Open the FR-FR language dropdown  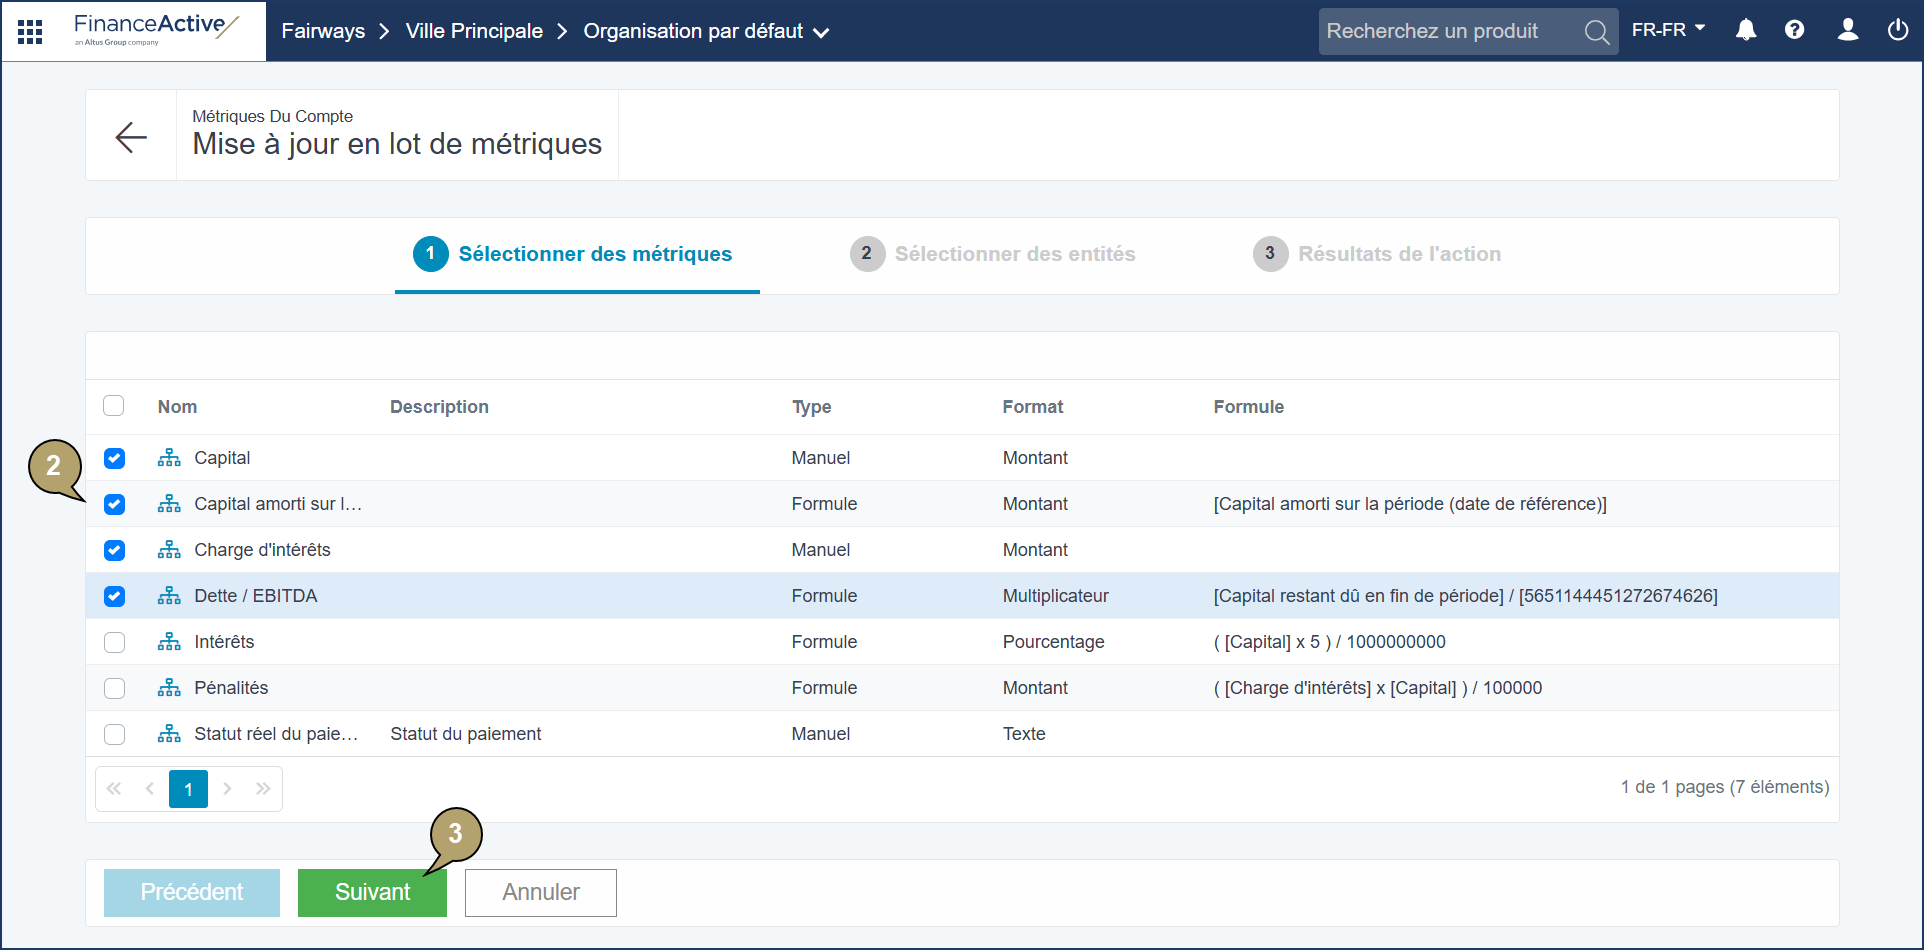pyautogui.click(x=1668, y=30)
